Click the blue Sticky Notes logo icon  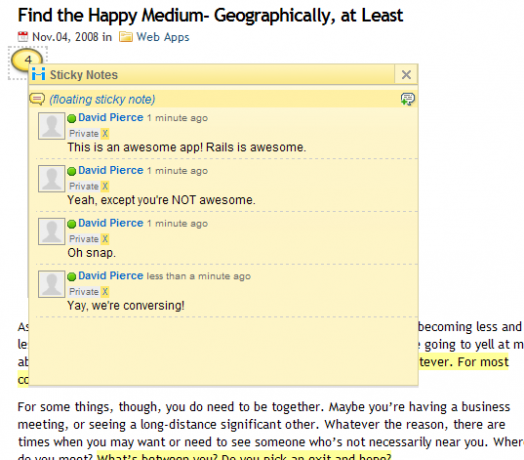coord(38,74)
